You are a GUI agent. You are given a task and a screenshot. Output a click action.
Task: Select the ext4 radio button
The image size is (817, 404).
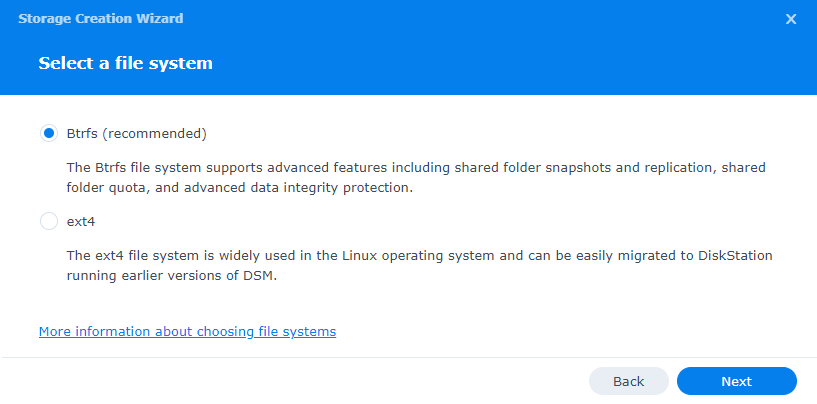(49, 221)
